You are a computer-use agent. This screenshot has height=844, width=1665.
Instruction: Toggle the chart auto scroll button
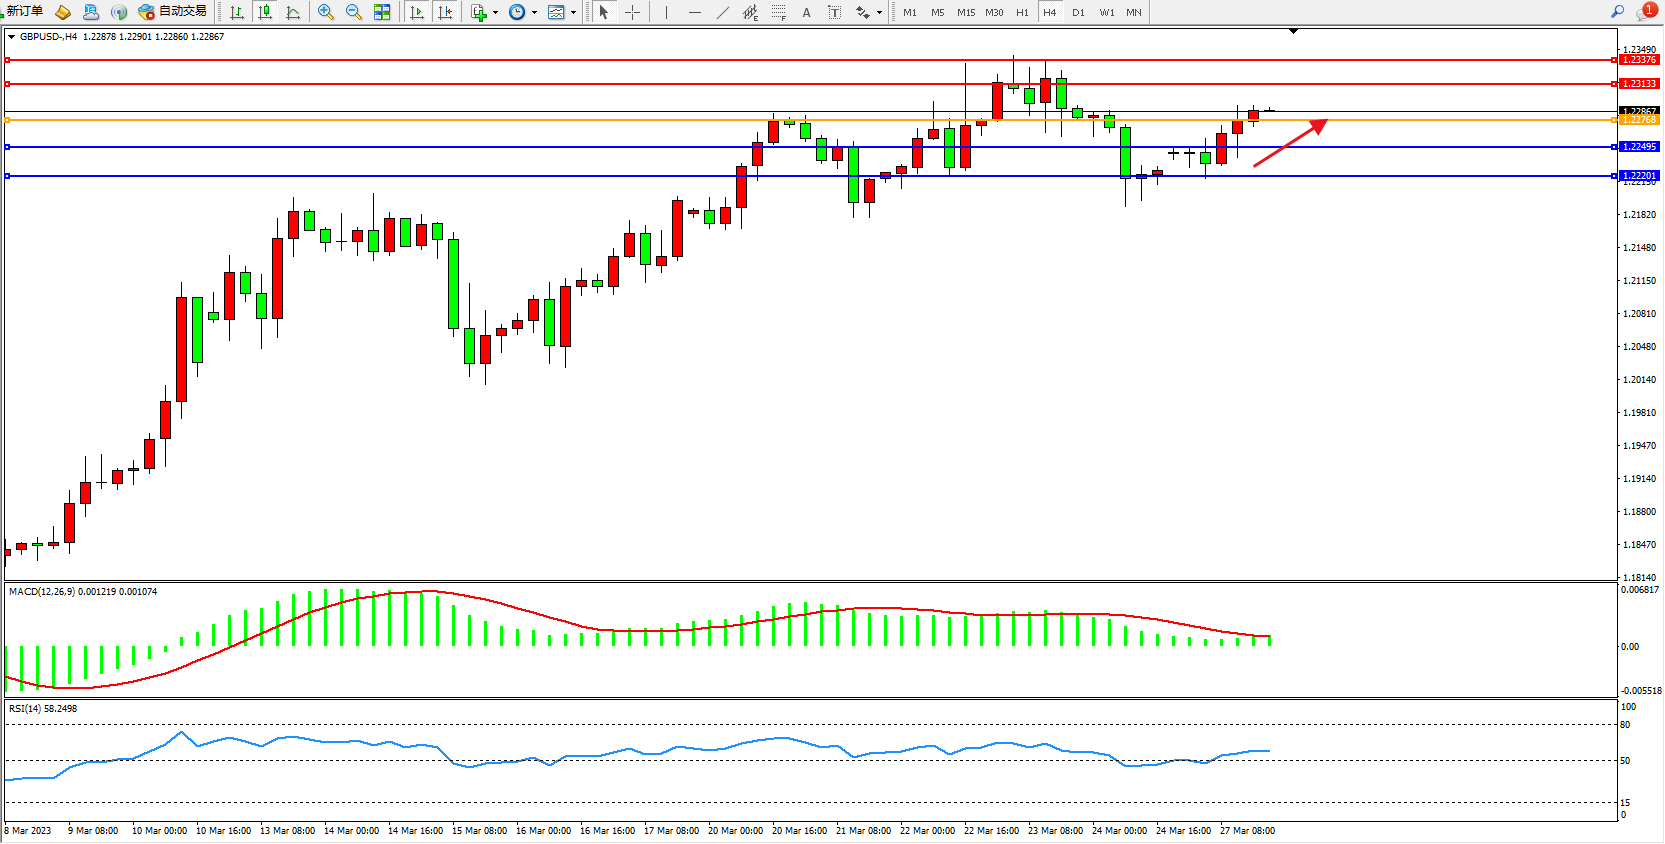tap(417, 12)
